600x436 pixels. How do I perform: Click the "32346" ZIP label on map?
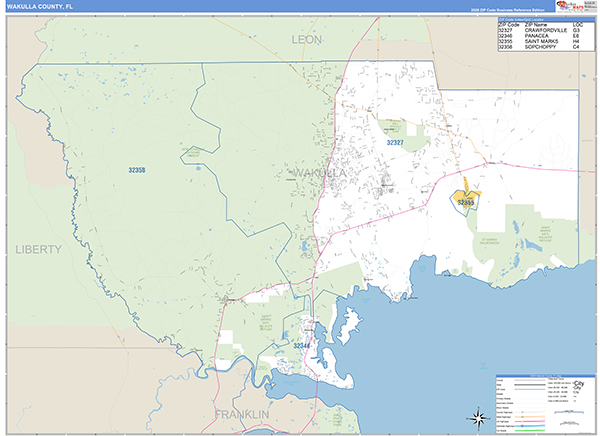coord(302,346)
